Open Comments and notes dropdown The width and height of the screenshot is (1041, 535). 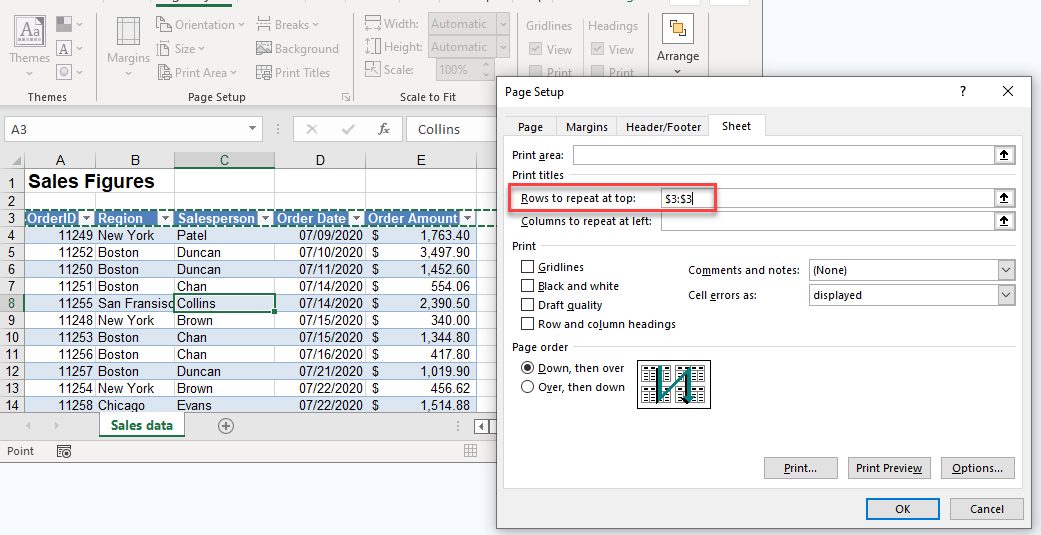tap(1006, 270)
